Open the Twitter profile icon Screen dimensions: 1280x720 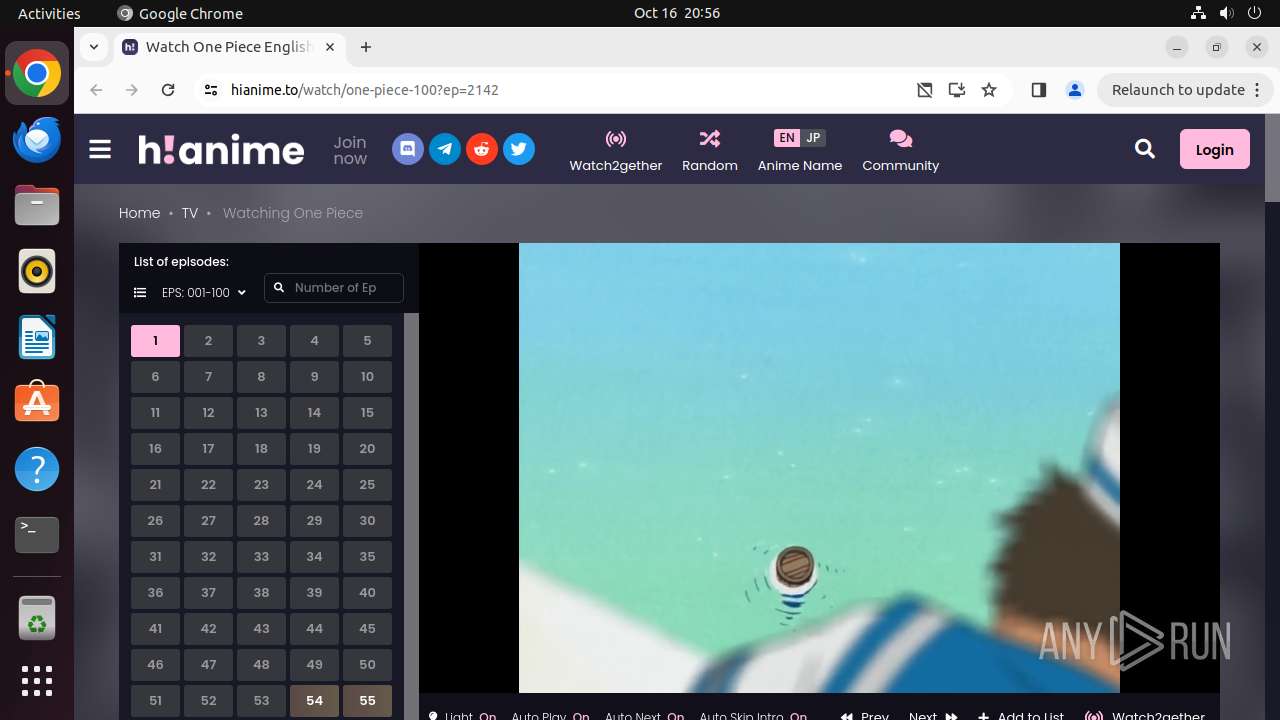519,150
